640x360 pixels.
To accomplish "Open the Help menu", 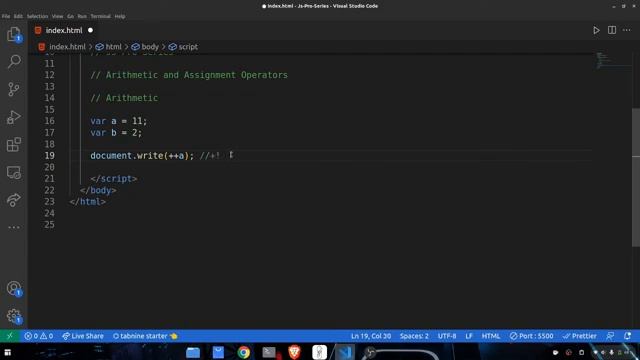I will (x=120, y=16).
